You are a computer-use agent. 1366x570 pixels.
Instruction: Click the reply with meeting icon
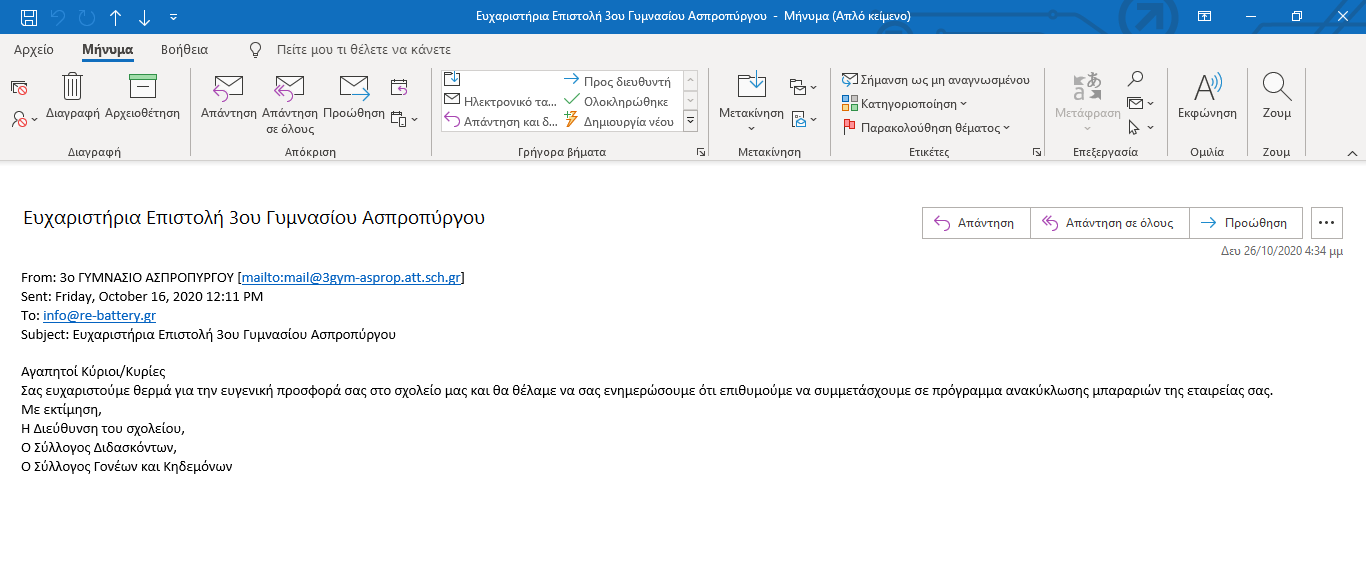point(399,86)
